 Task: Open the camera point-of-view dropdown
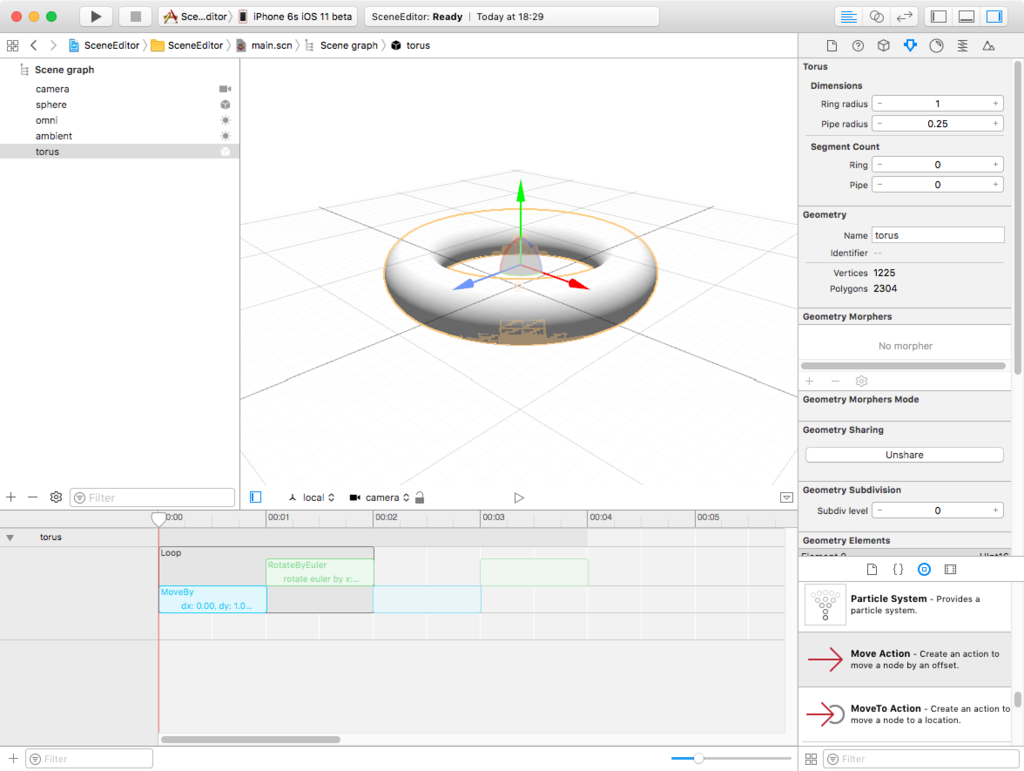coord(379,497)
